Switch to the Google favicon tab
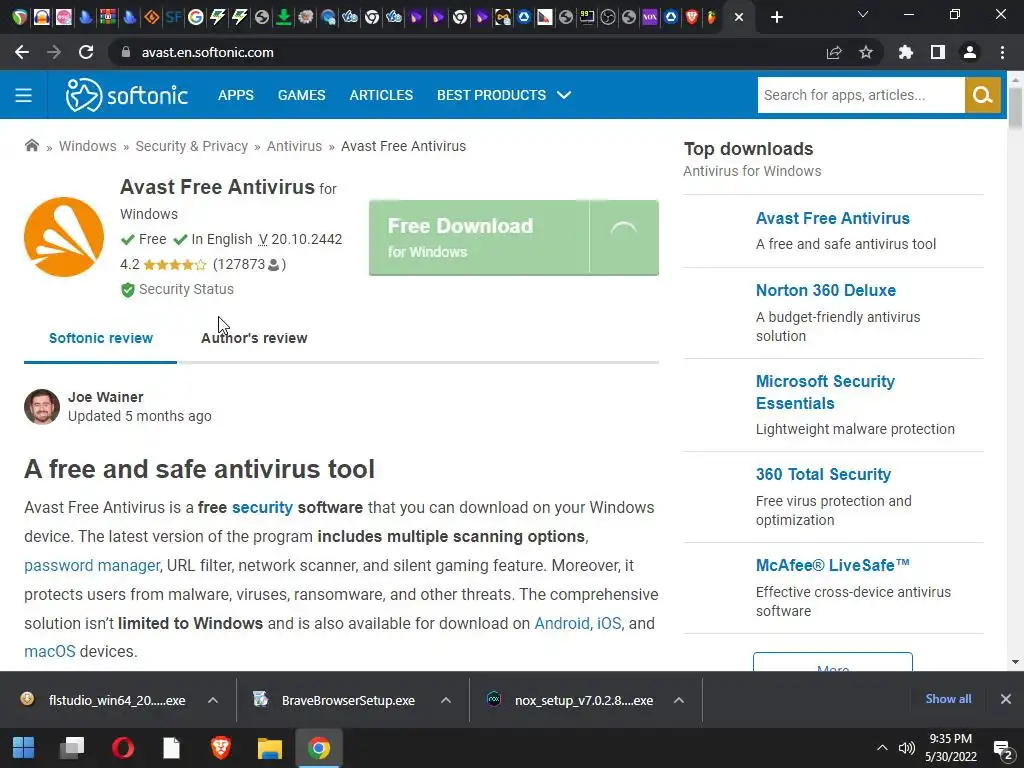1024x768 pixels. click(195, 17)
